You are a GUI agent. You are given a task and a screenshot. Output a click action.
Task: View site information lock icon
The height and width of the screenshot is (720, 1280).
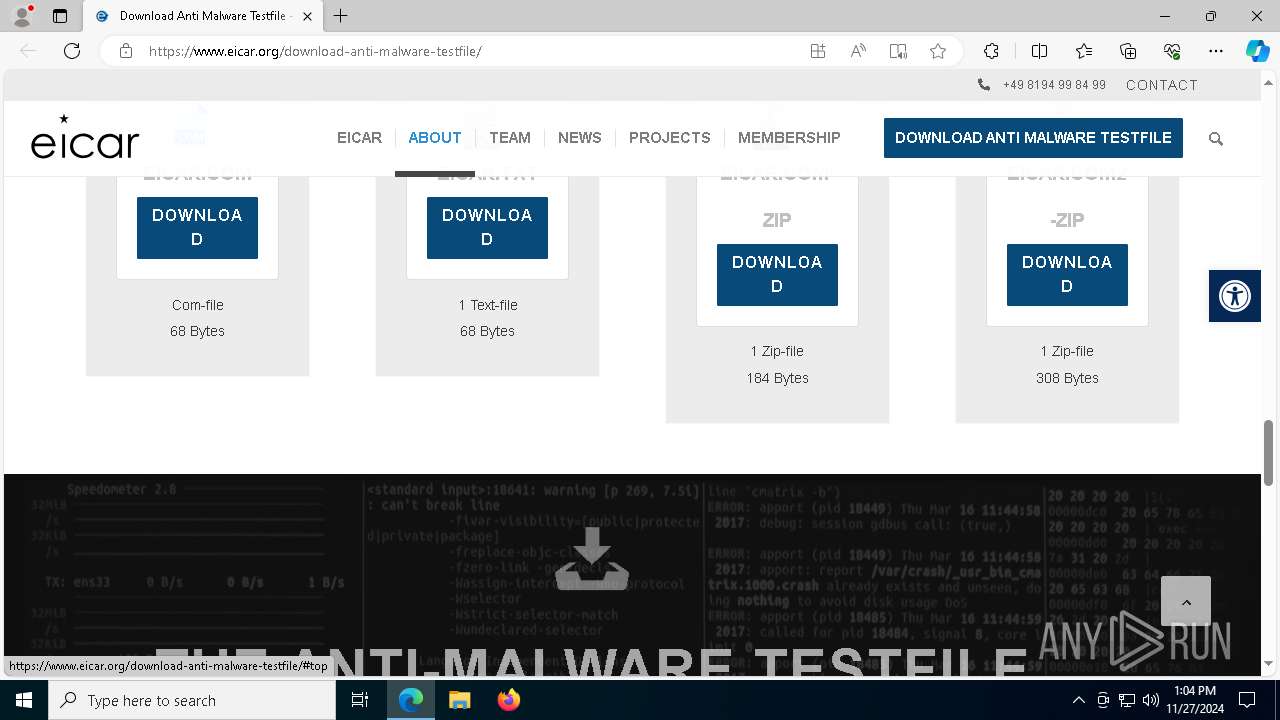[126, 51]
